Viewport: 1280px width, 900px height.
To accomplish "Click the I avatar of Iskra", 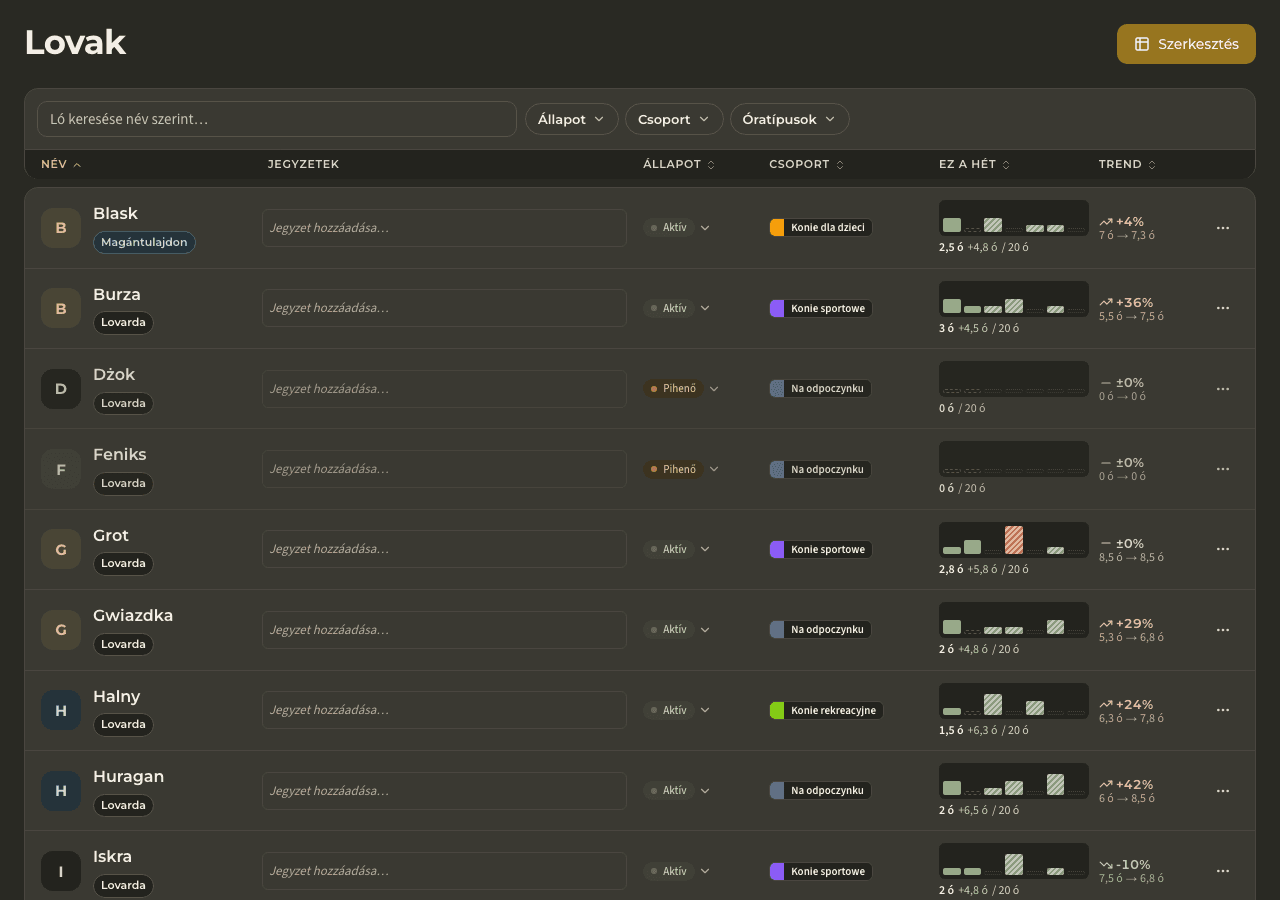I will coord(61,871).
